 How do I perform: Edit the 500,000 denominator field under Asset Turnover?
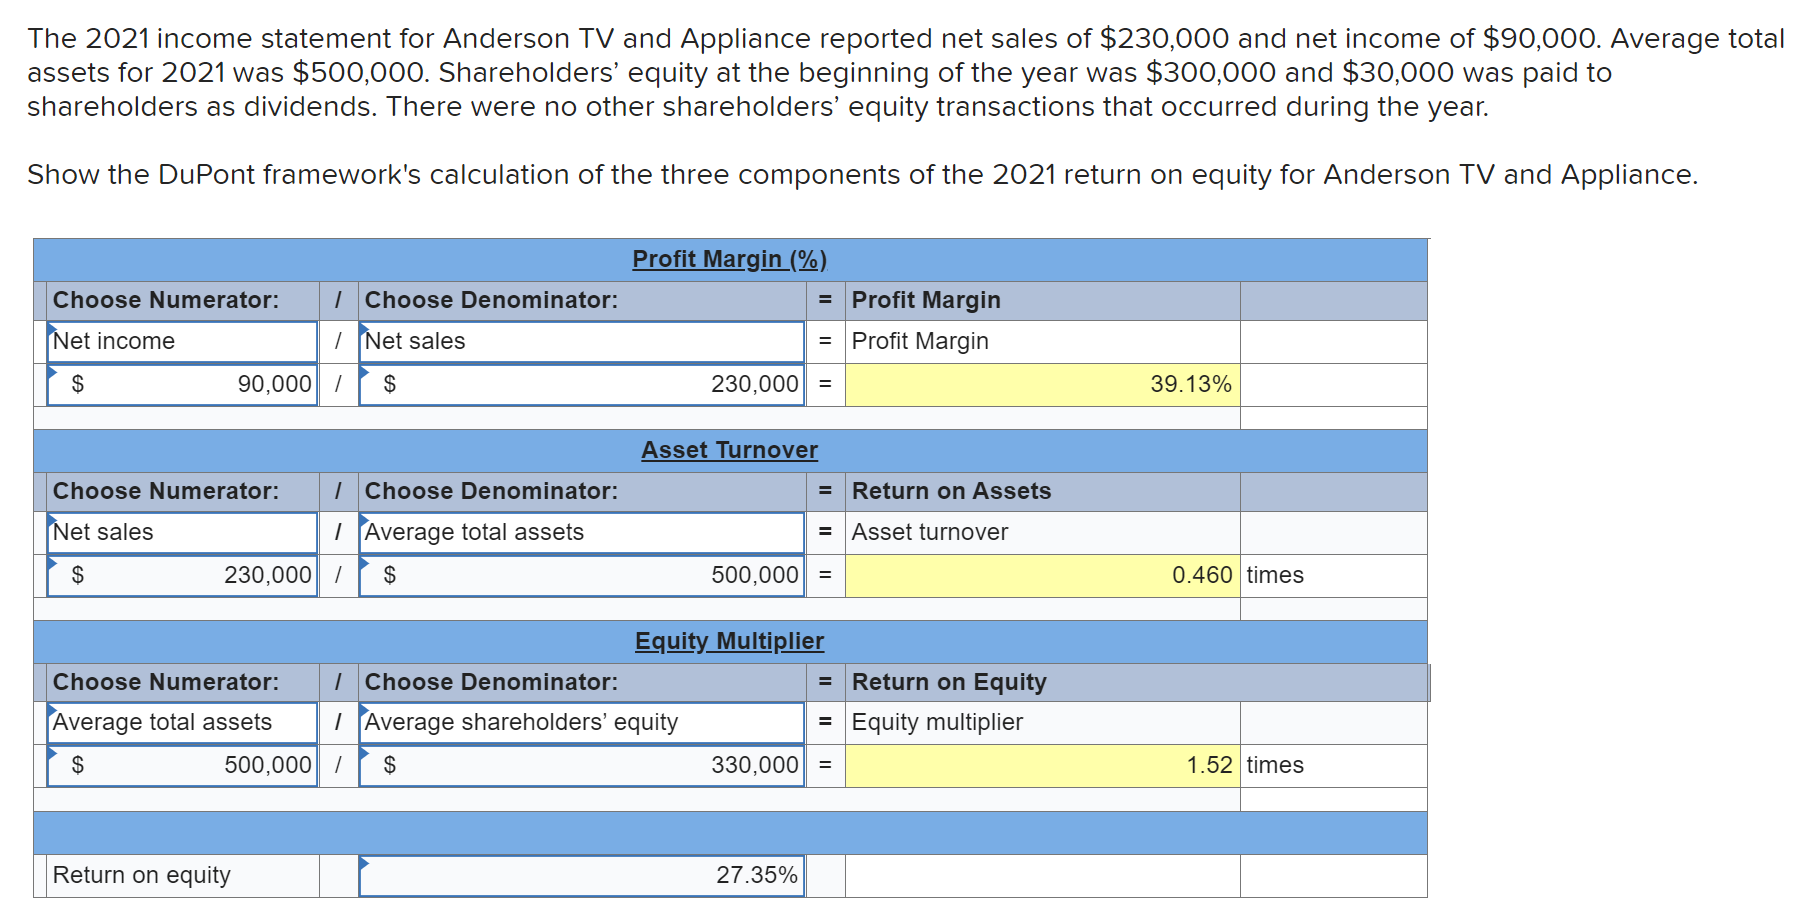[x=581, y=575]
